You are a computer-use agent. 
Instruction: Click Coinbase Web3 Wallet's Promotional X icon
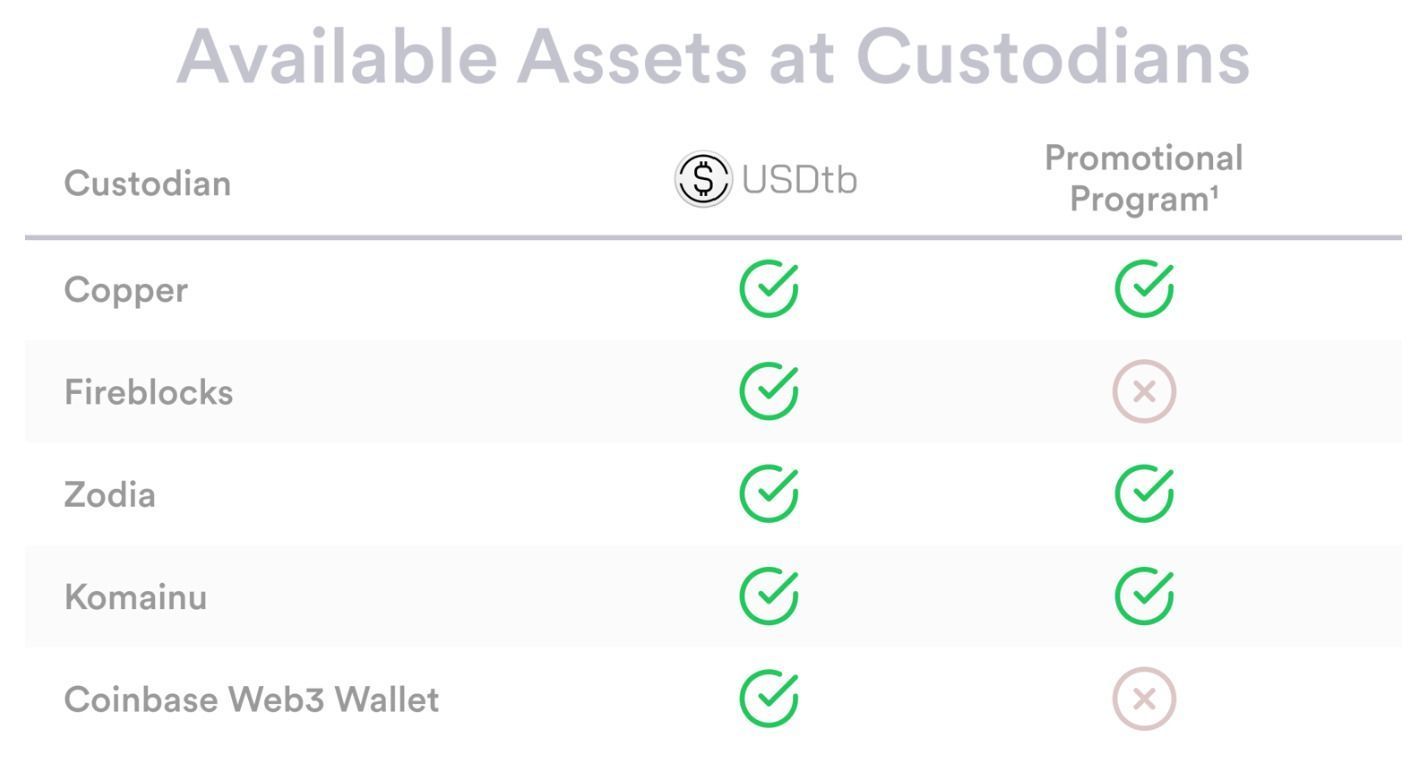coord(1145,699)
